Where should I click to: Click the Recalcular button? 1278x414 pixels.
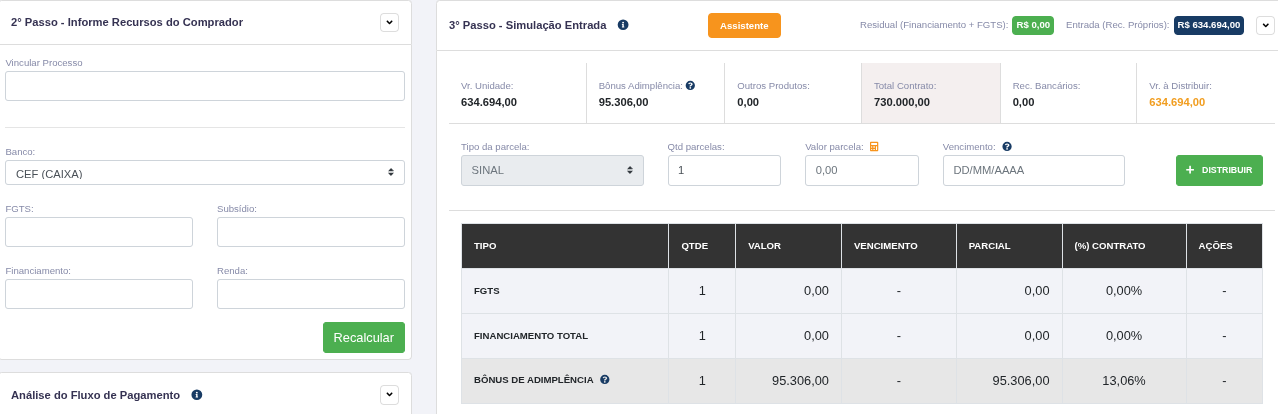click(x=364, y=337)
